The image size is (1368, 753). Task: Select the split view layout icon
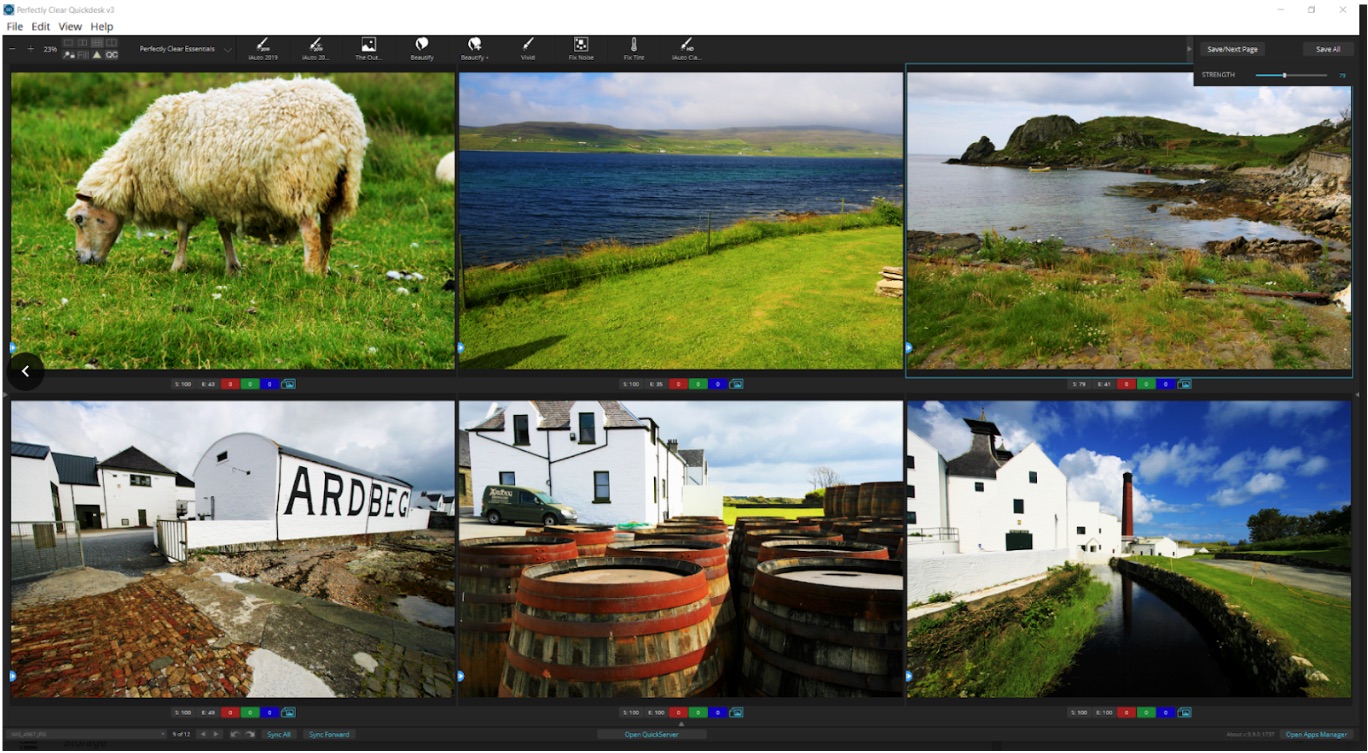pyautogui.click(x=112, y=43)
